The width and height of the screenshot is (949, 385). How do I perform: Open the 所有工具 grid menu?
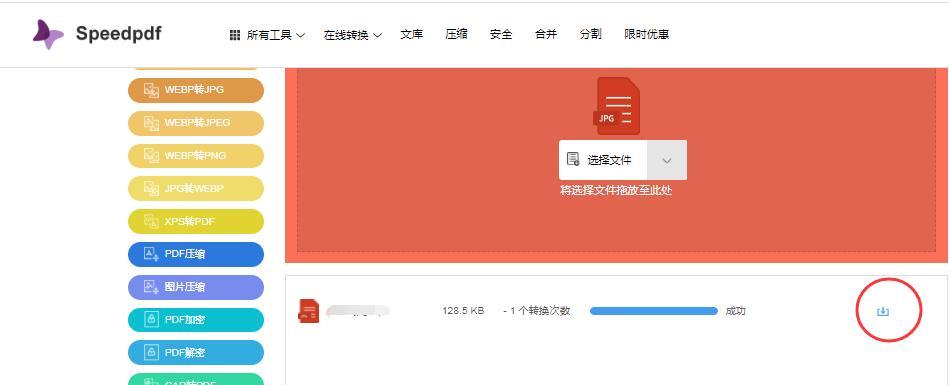click(x=267, y=35)
